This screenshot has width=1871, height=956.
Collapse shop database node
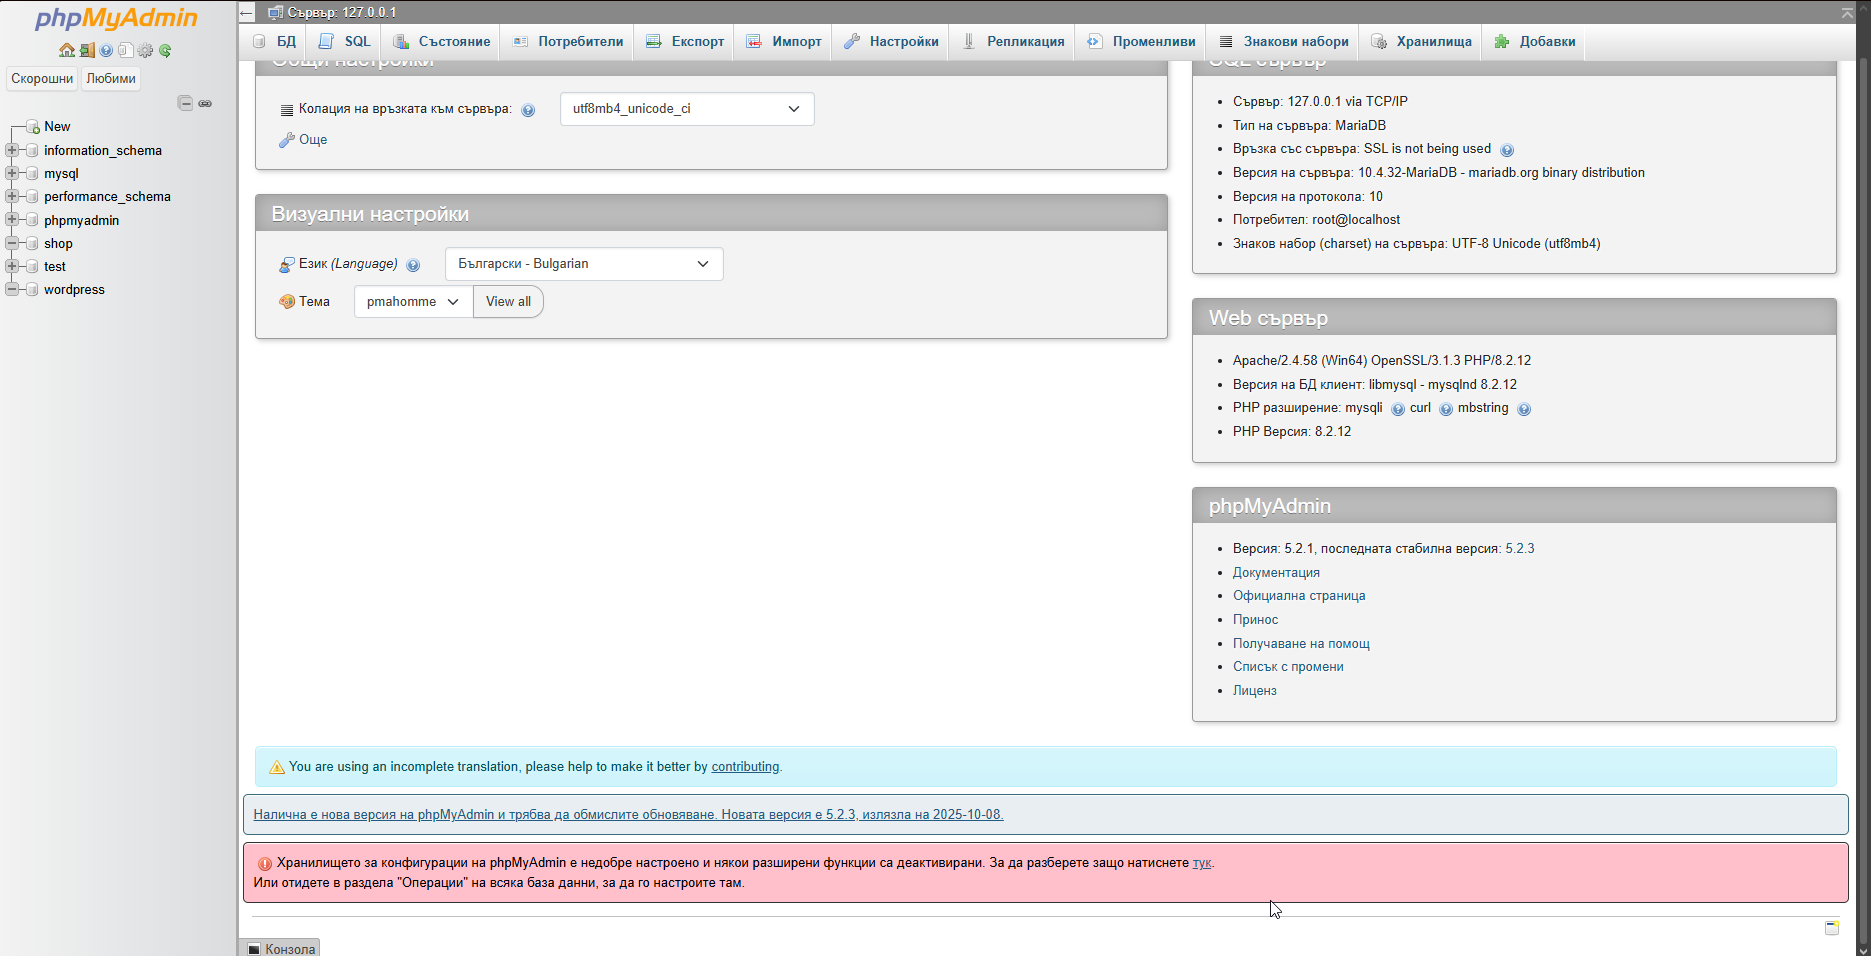pyautogui.click(x=12, y=243)
